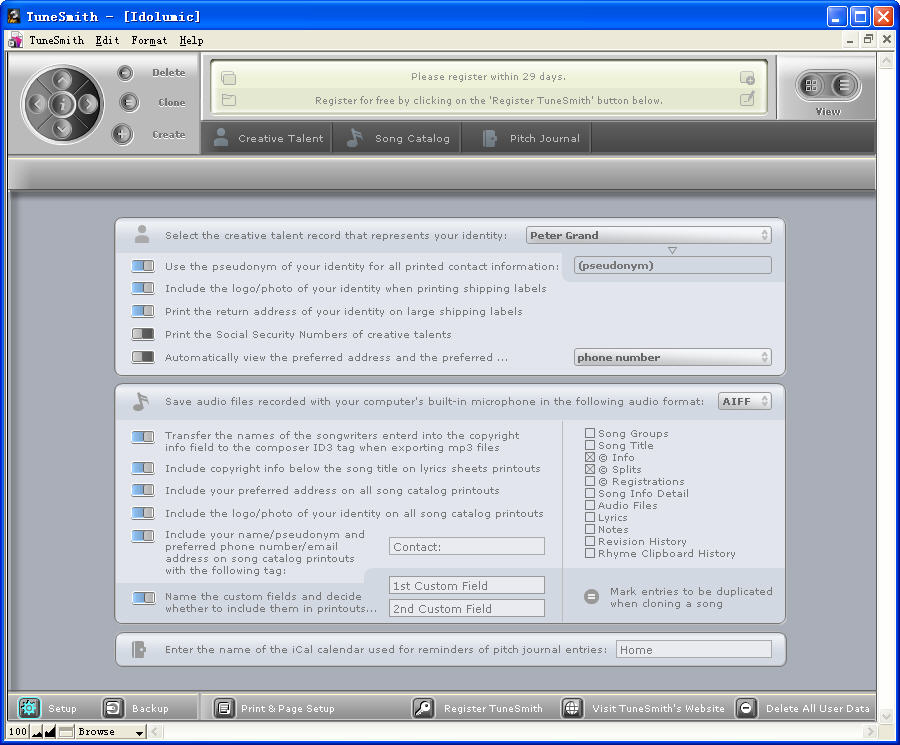Click the Backup icon in bottom bar
Viewport: 900px width, 745px height.
pyautogui.click(x=112, y=708)
